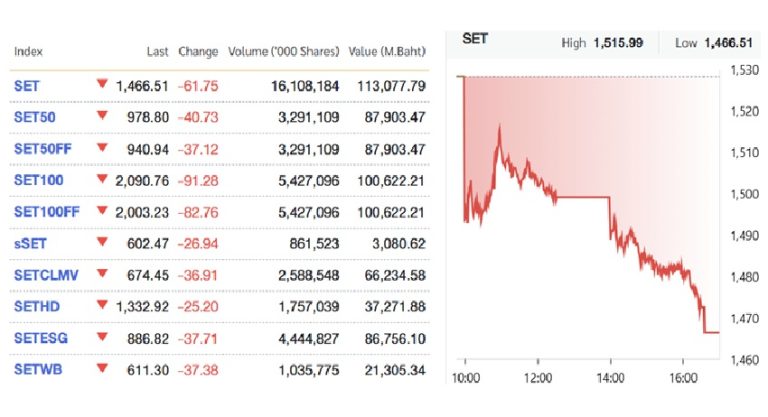Screen dimensions: 768x417
Task: Click the red arrow beside sSET
Action: tap(102, 242)
